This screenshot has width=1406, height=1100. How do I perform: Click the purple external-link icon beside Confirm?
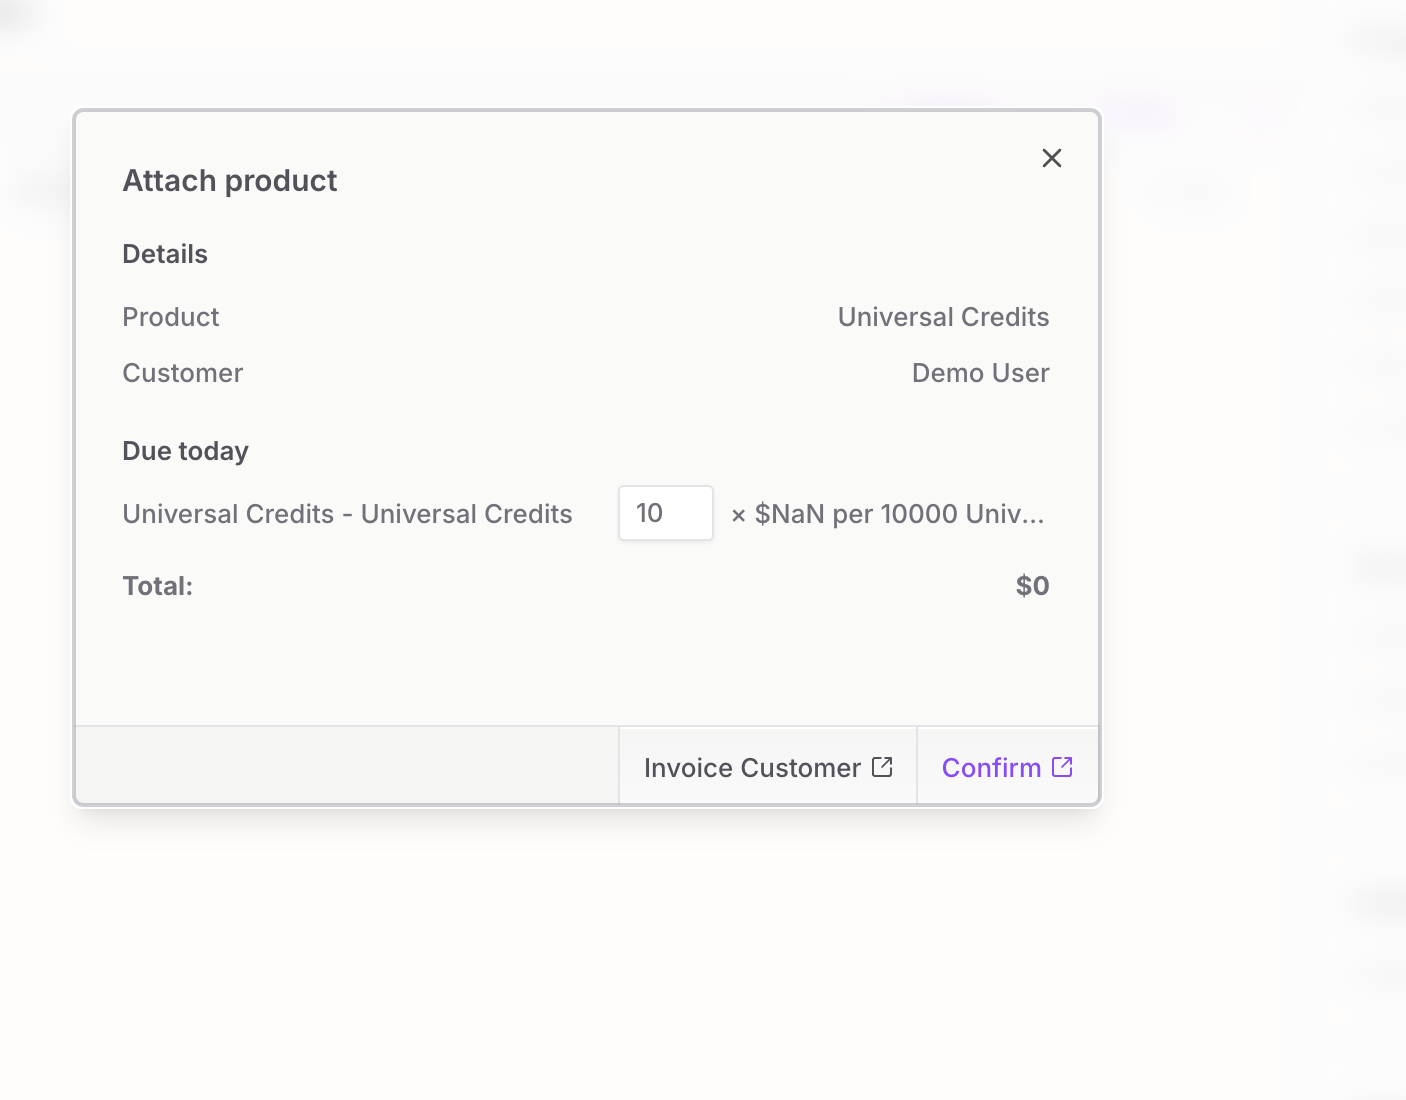1062,767
